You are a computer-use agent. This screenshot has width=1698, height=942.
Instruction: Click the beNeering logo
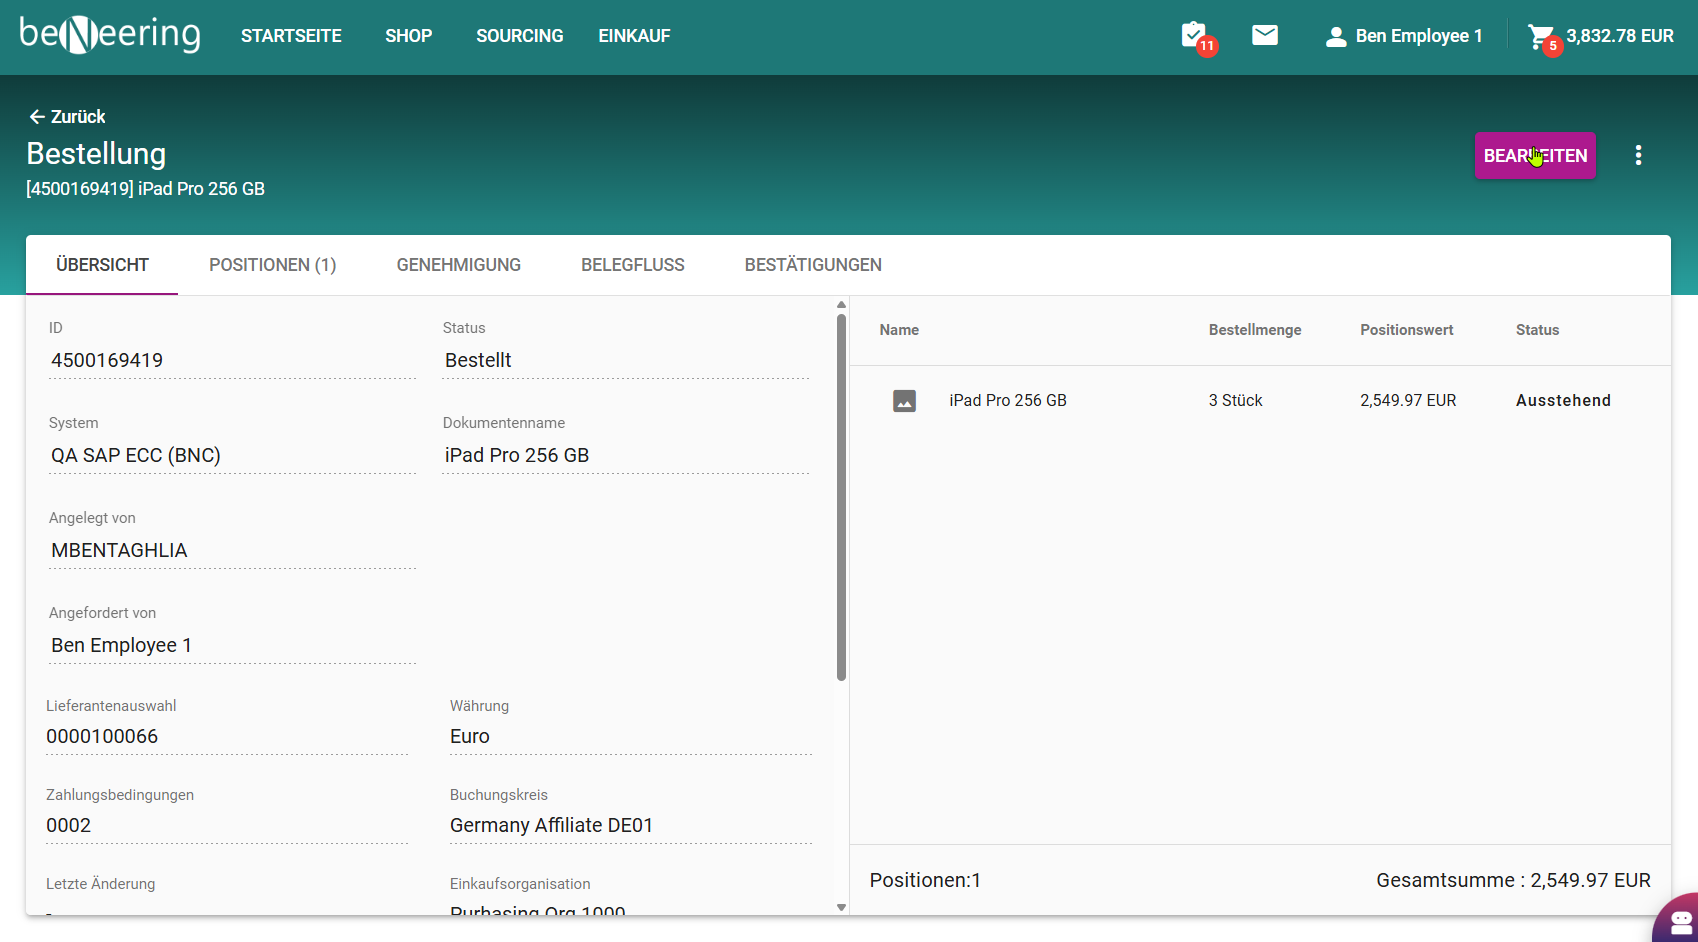click(x=110, y=35)
